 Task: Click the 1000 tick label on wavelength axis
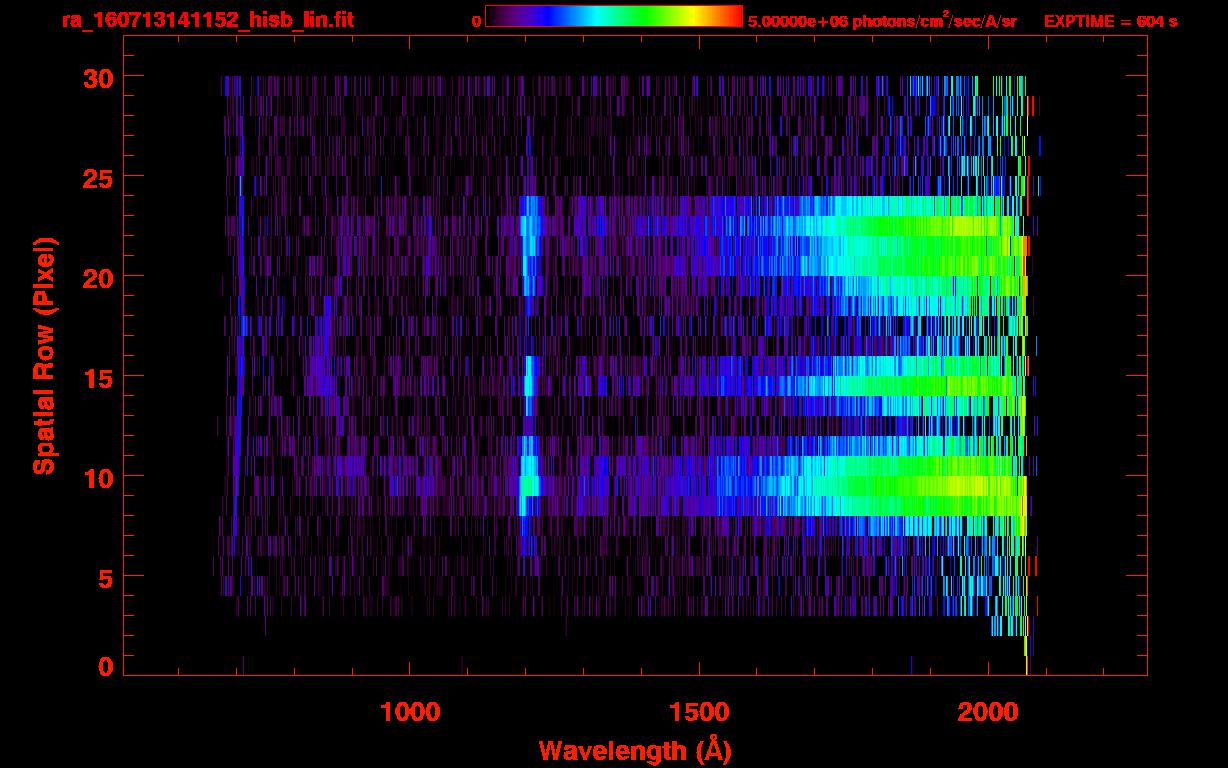410,712
